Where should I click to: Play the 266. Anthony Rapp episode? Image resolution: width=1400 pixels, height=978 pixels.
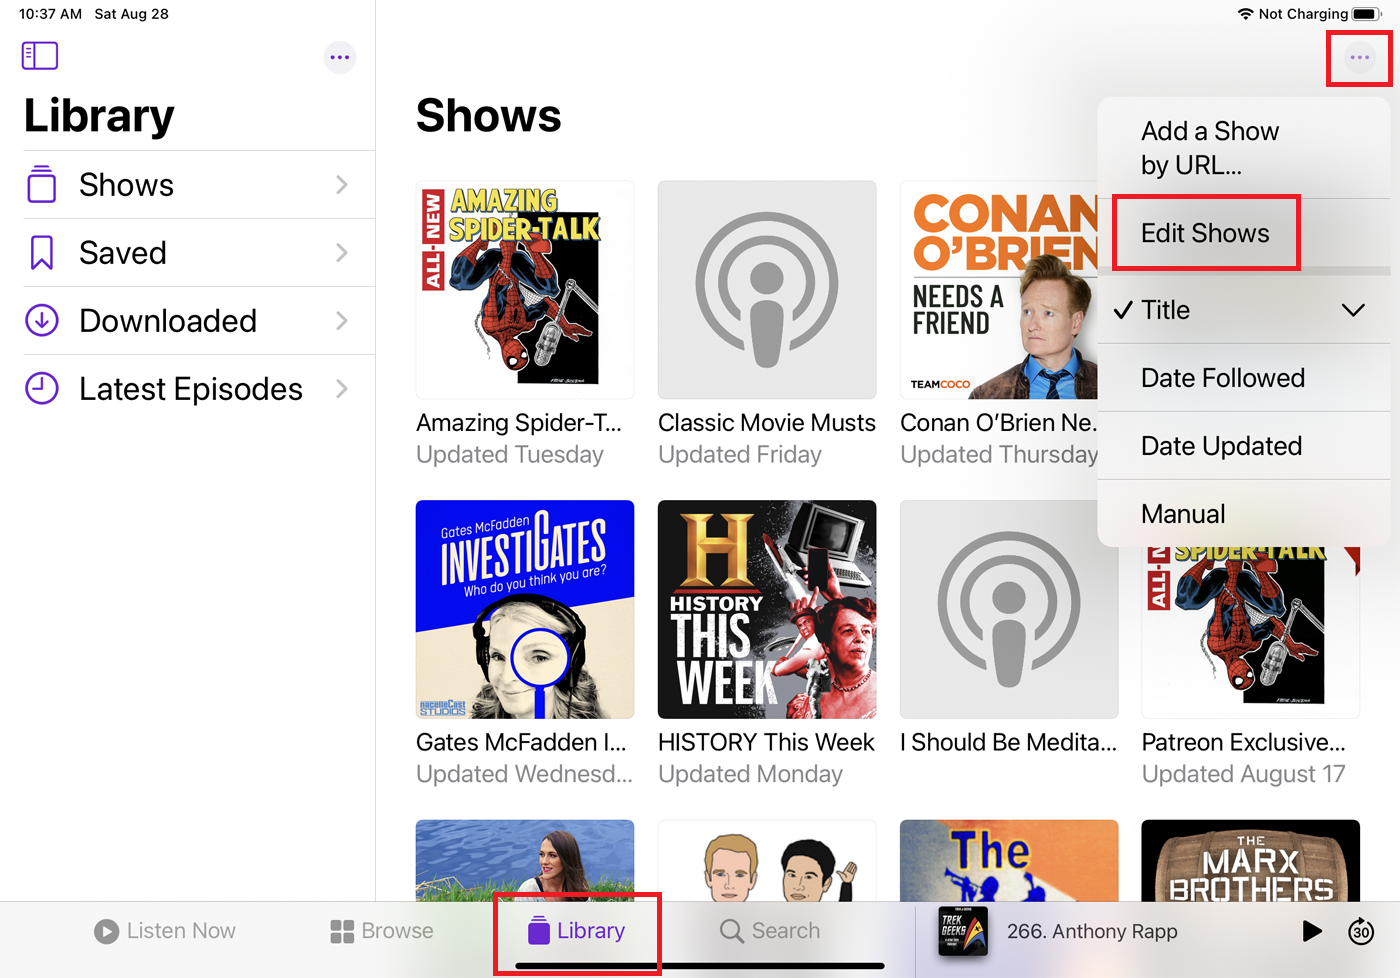pos(1312,931)
